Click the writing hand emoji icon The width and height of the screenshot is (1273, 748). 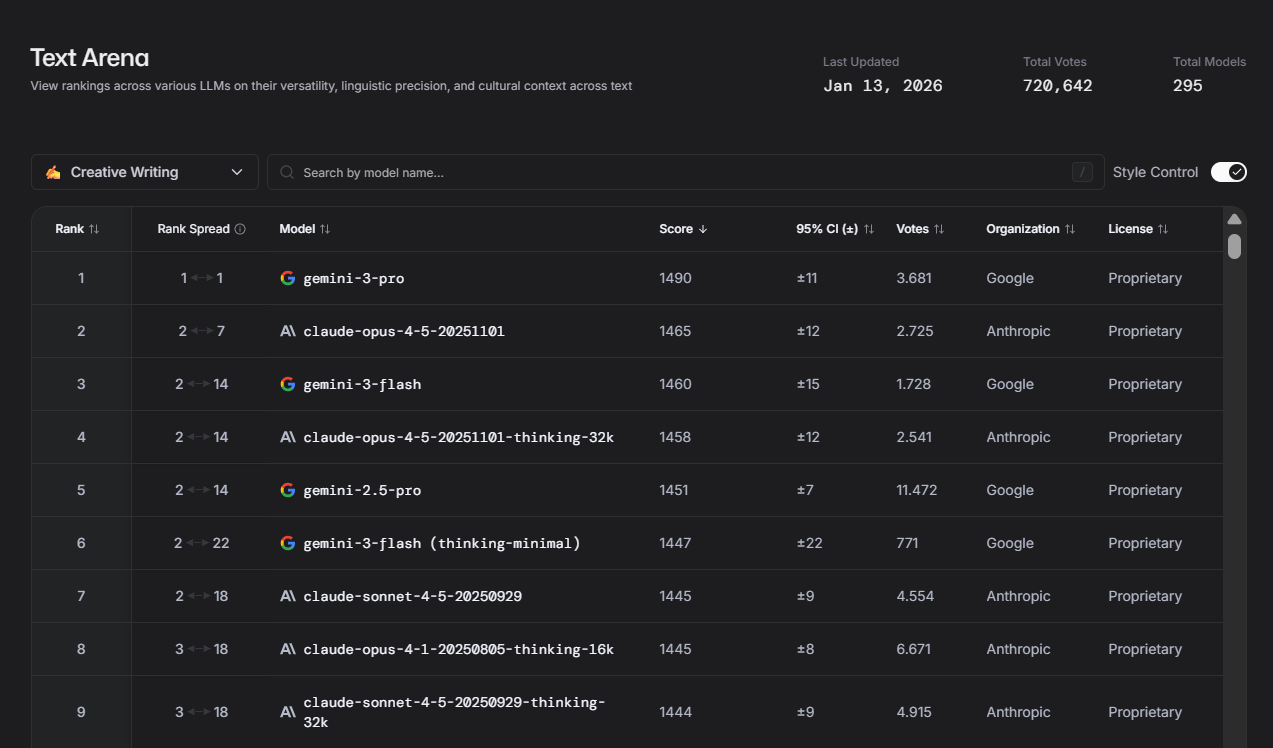click(x=53, y=172)
